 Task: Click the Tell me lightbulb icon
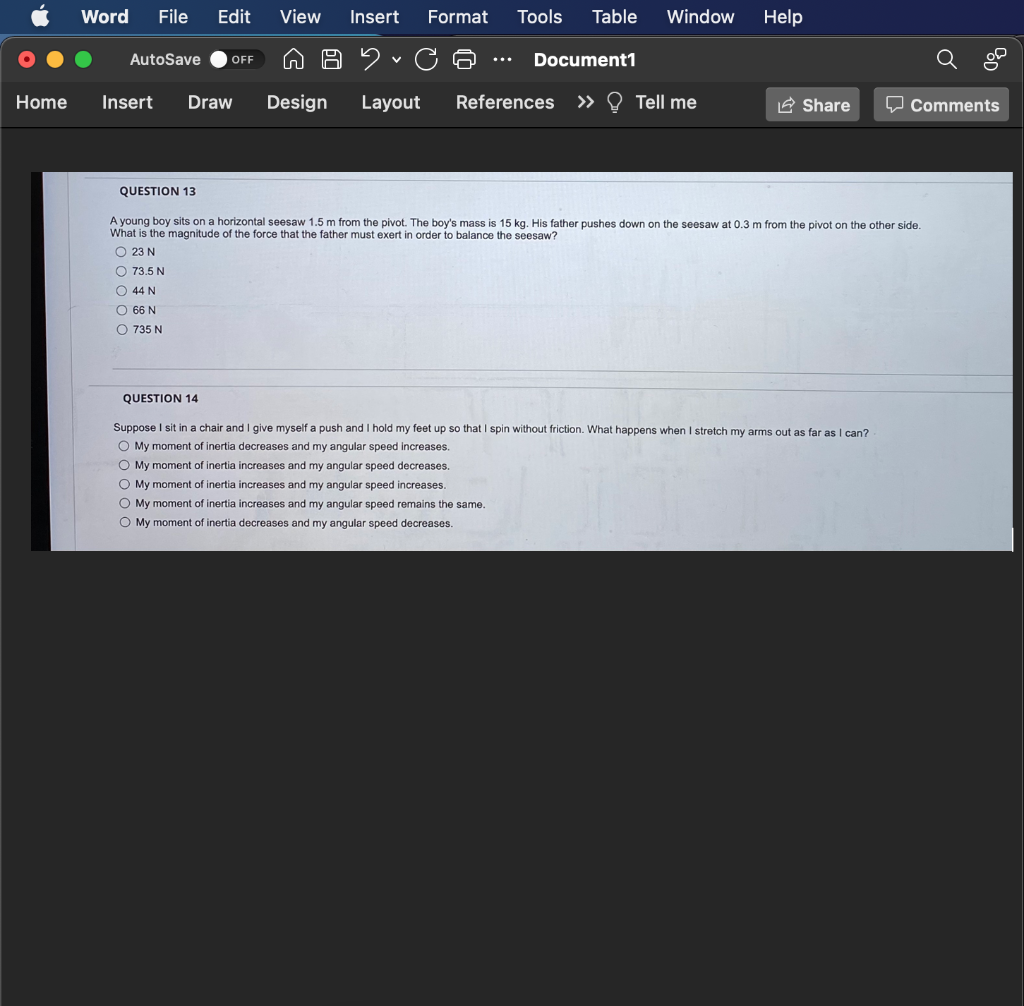[615, 102]
